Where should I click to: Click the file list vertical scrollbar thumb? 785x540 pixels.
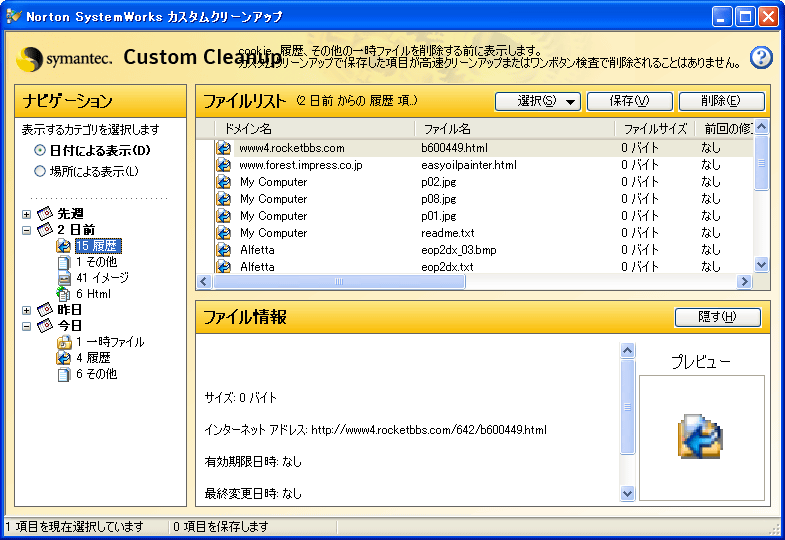click(x=761, y=163)
